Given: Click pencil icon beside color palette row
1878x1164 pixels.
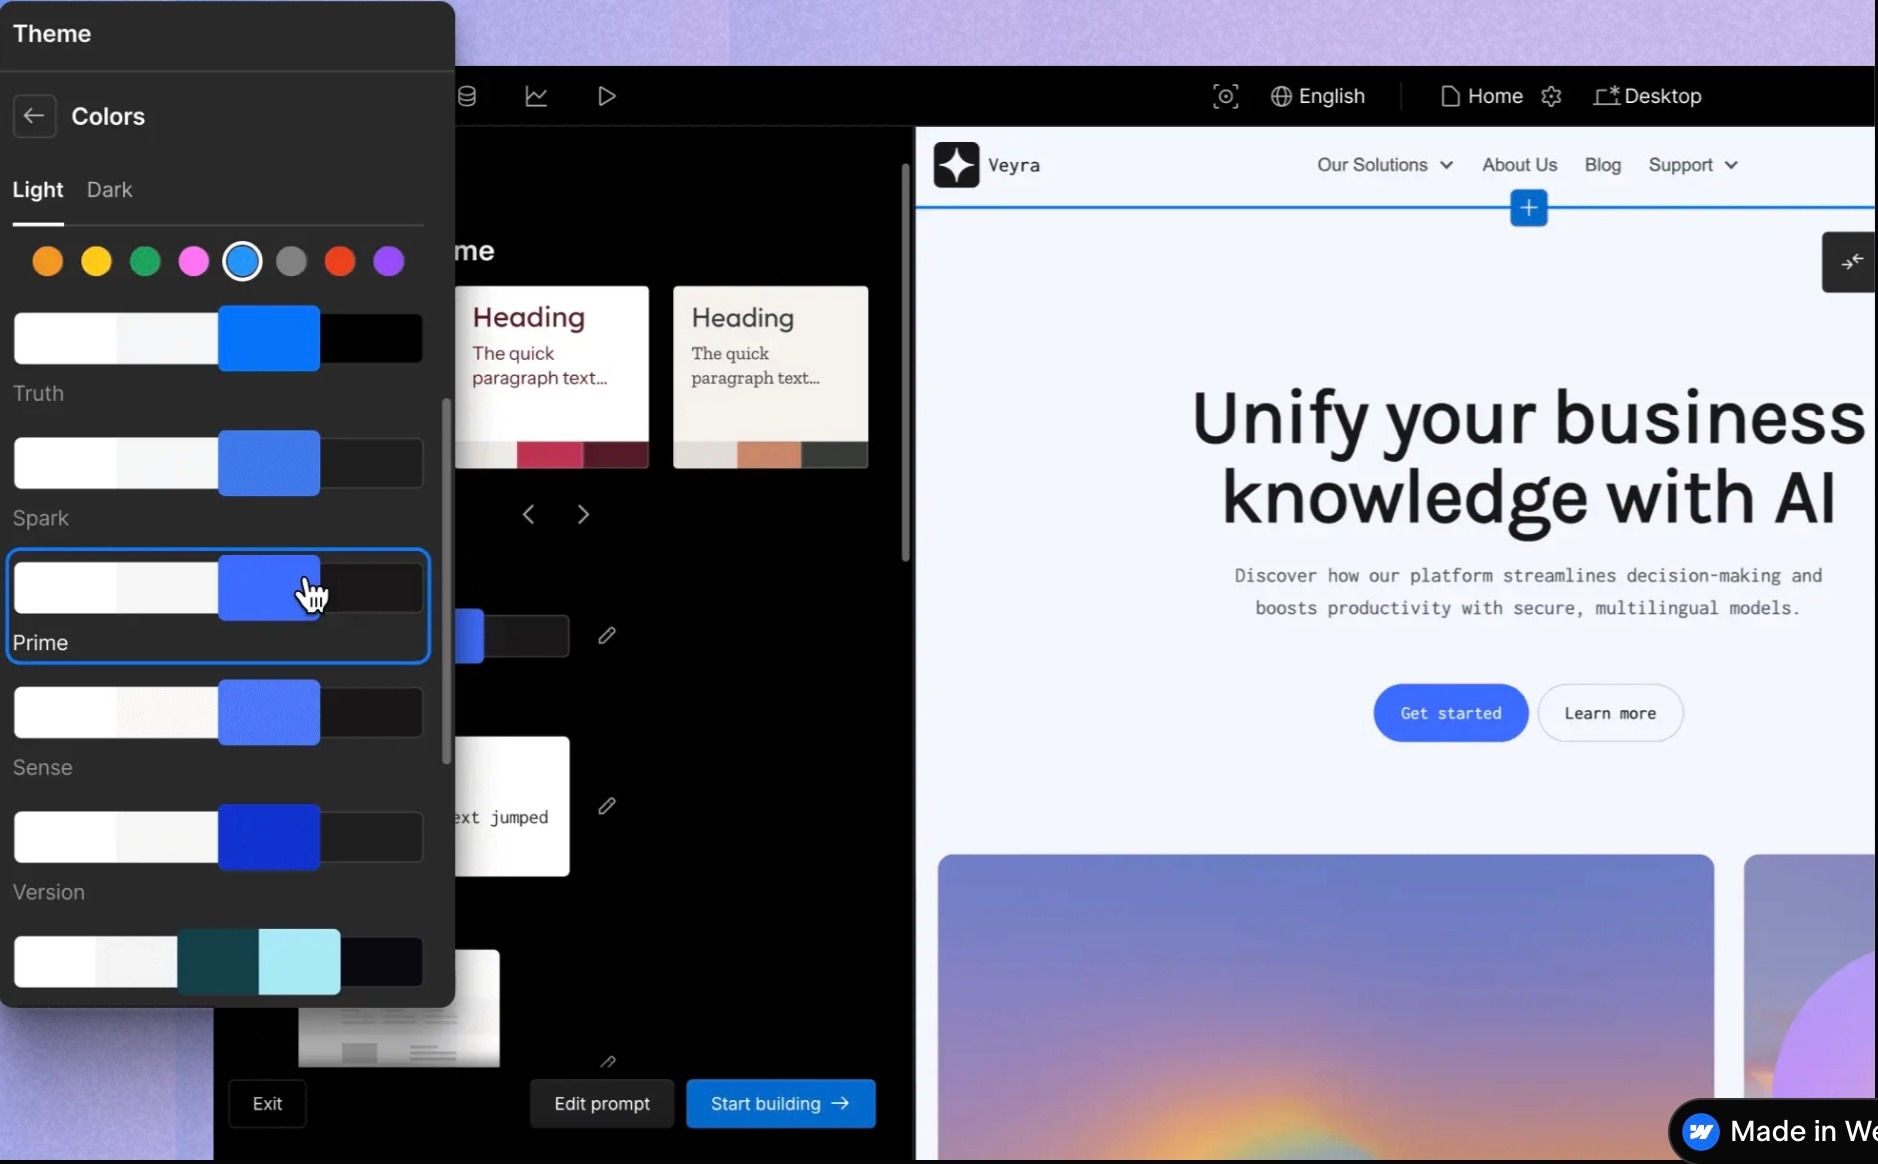Looking at the screenshot, I should [x=607, y=636].
